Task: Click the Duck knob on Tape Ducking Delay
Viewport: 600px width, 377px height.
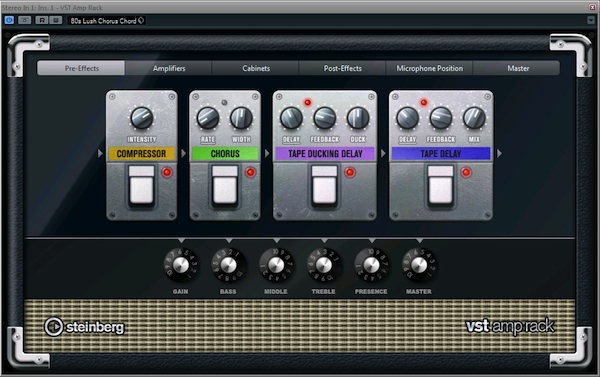Action: click(358, 118)
